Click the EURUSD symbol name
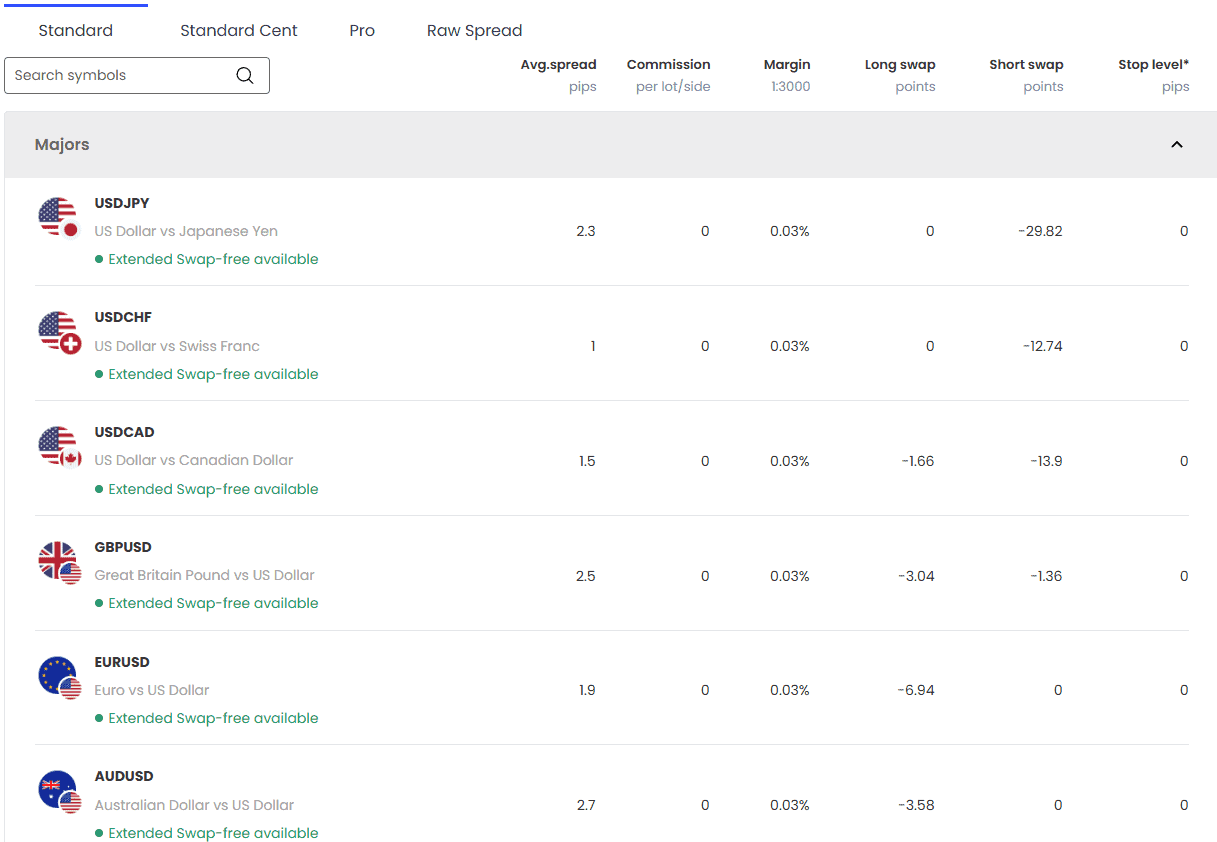1217x842 pixels. [122, 662]
